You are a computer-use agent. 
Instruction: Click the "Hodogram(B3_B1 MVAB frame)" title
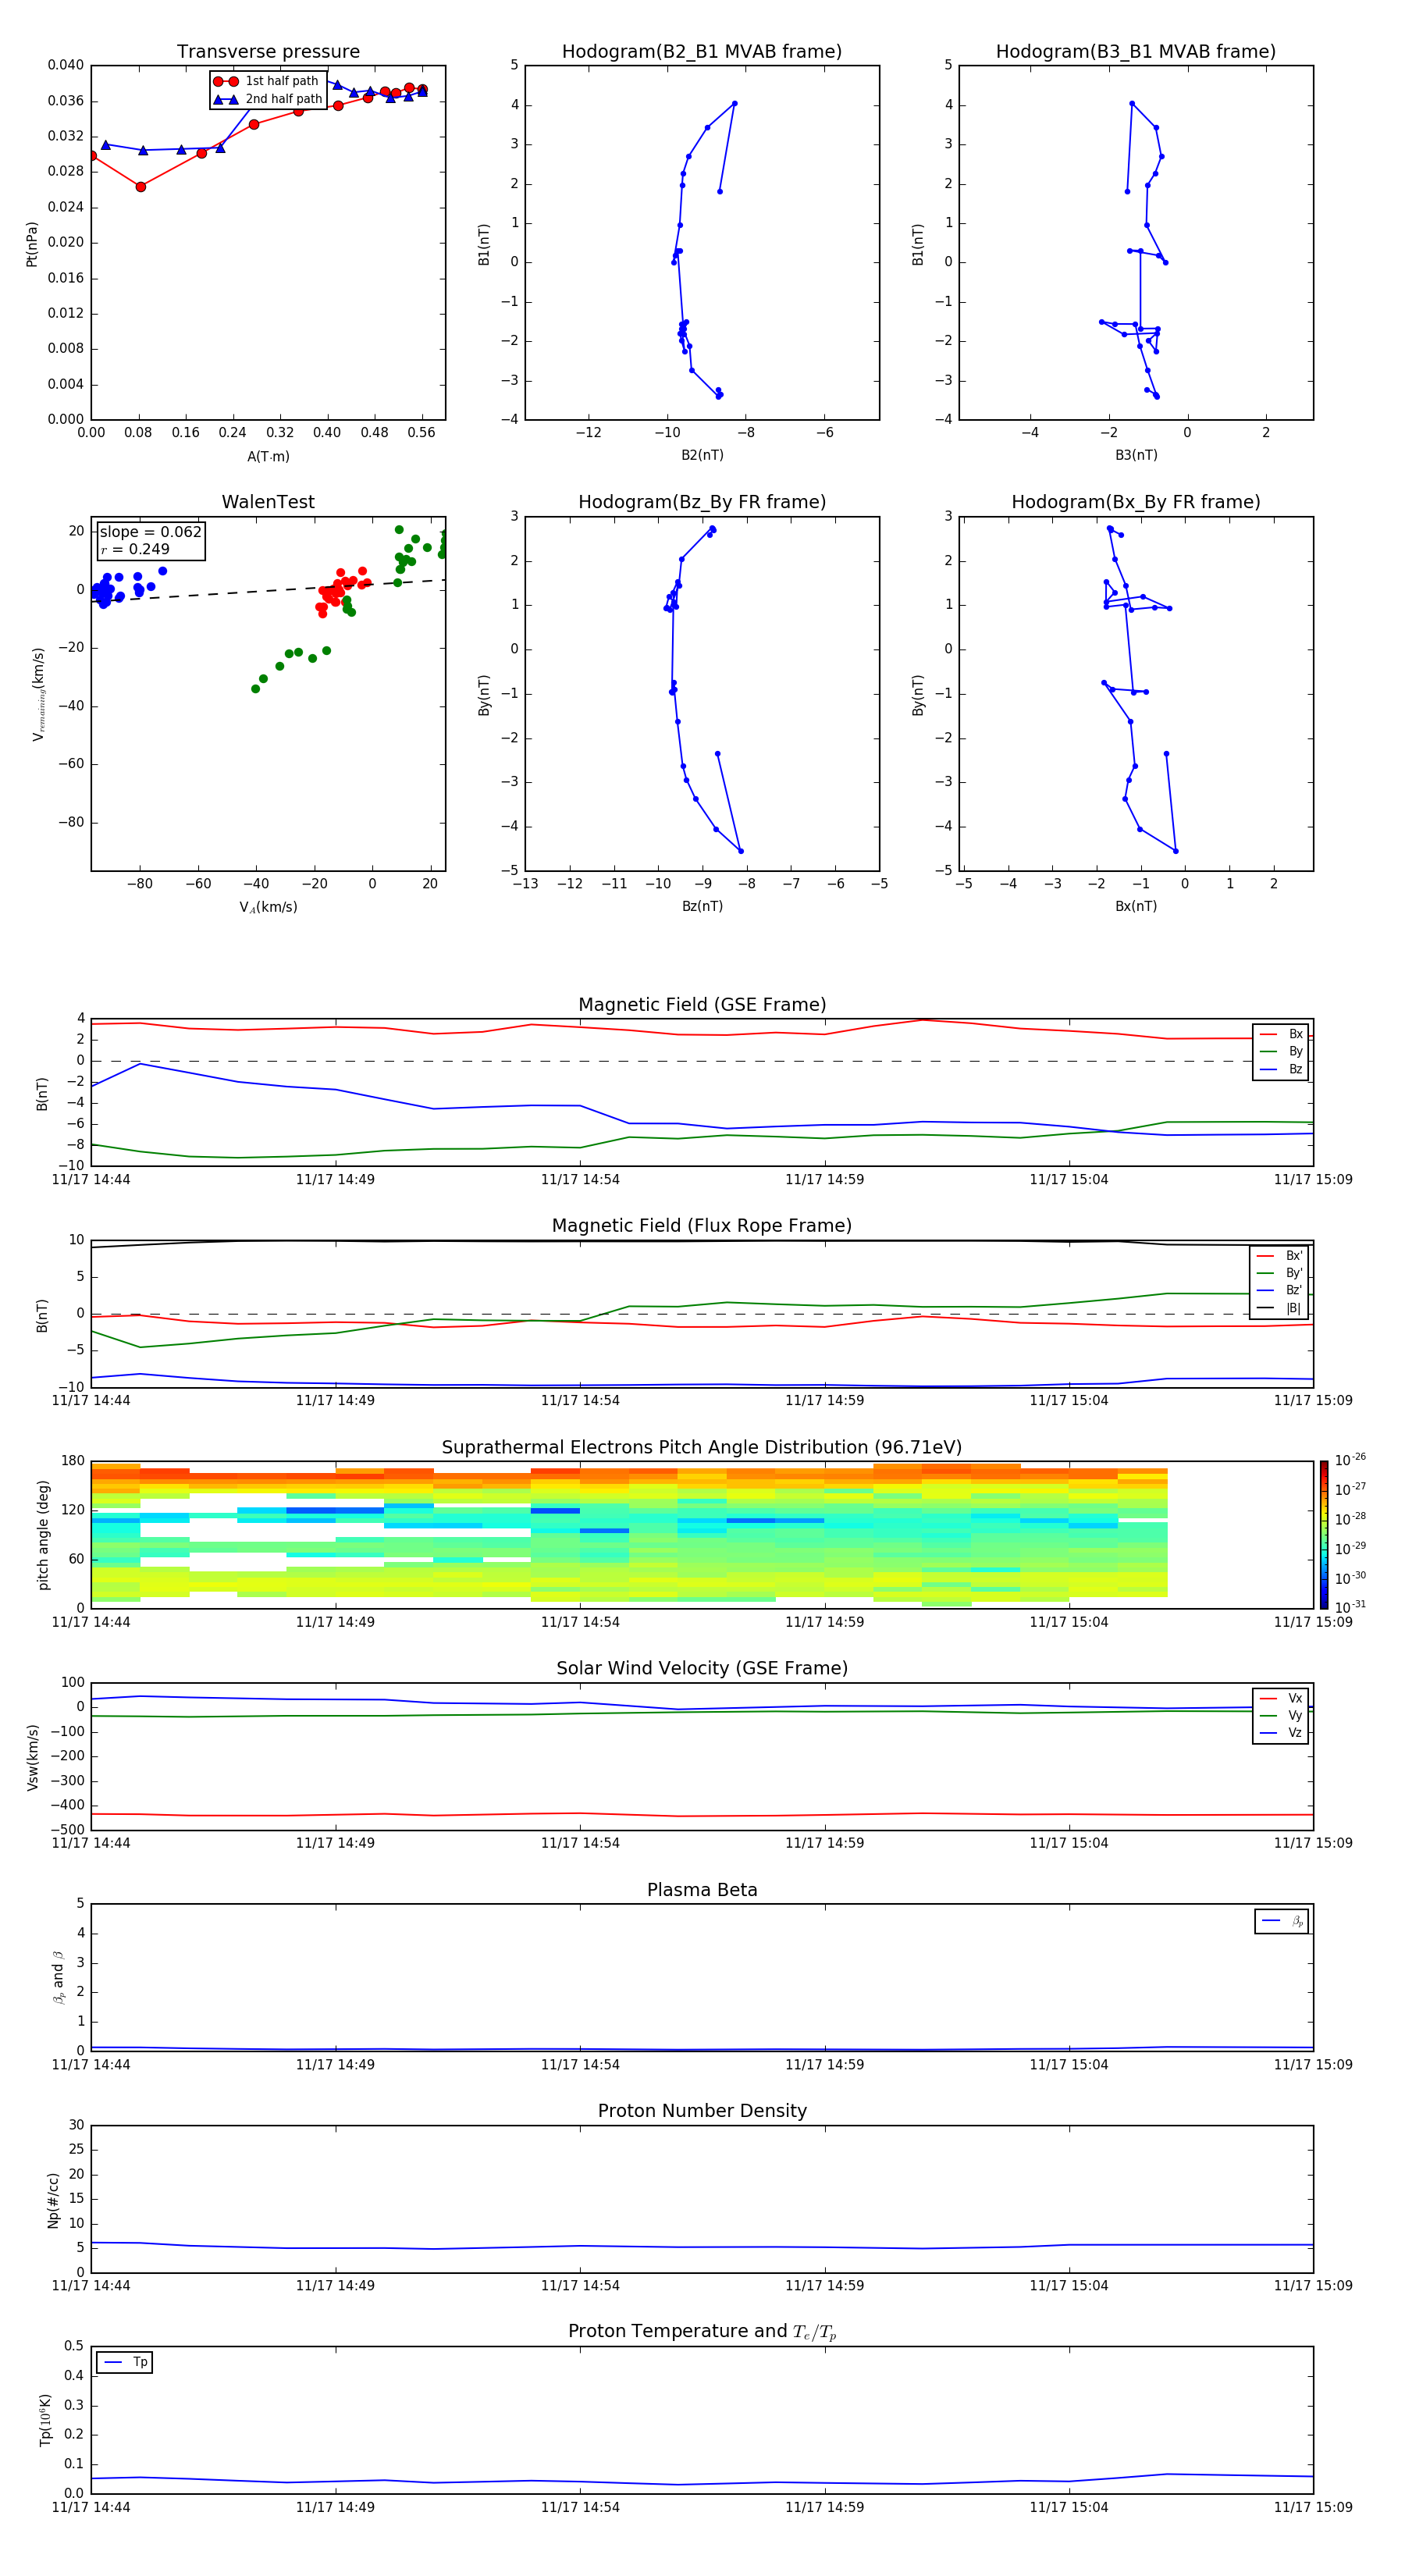coord(1136,51)
